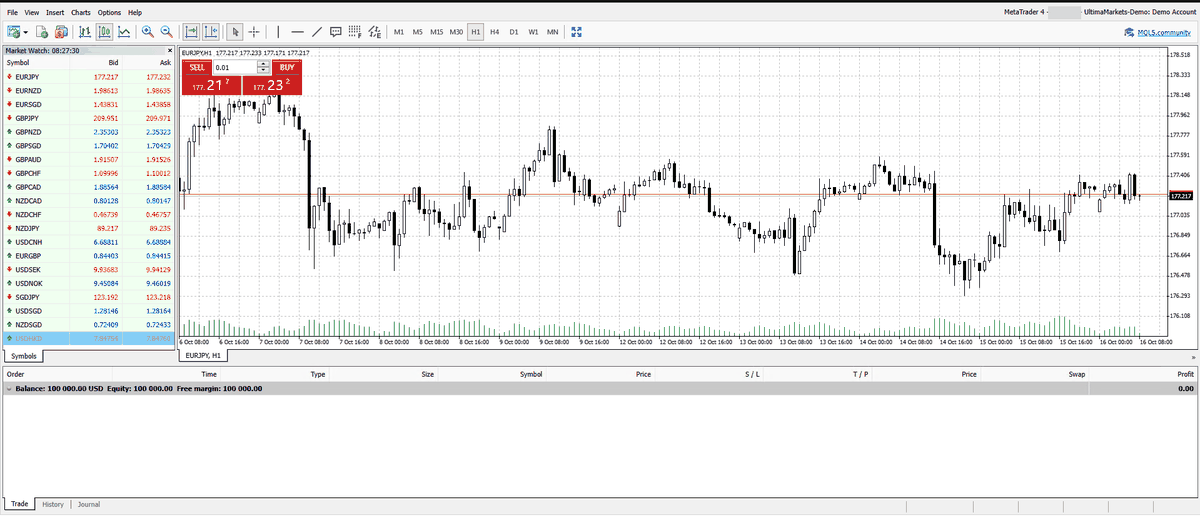Zoom in on the chart
Image resolution: width=1200 pixels, height=520 pixels.
(x=148, y=32)
